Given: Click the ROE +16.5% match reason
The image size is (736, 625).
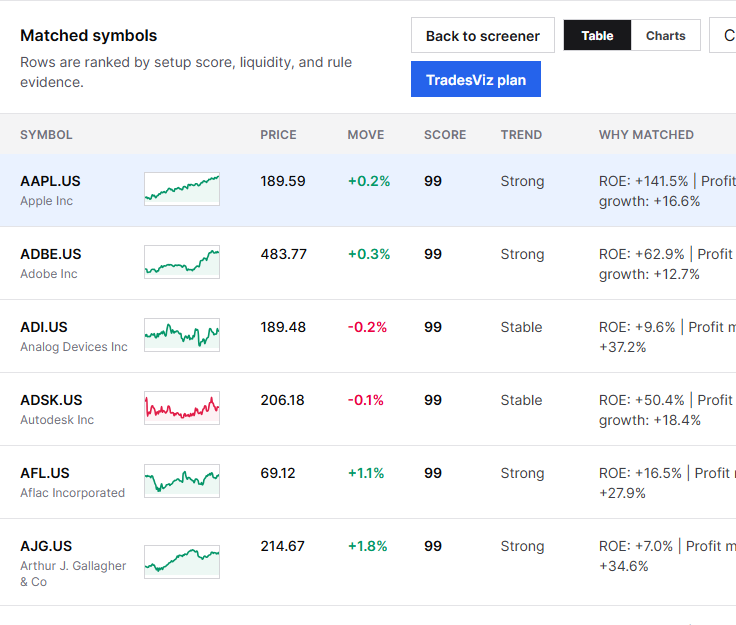Looking at the screenshot, I should [667, 483].
